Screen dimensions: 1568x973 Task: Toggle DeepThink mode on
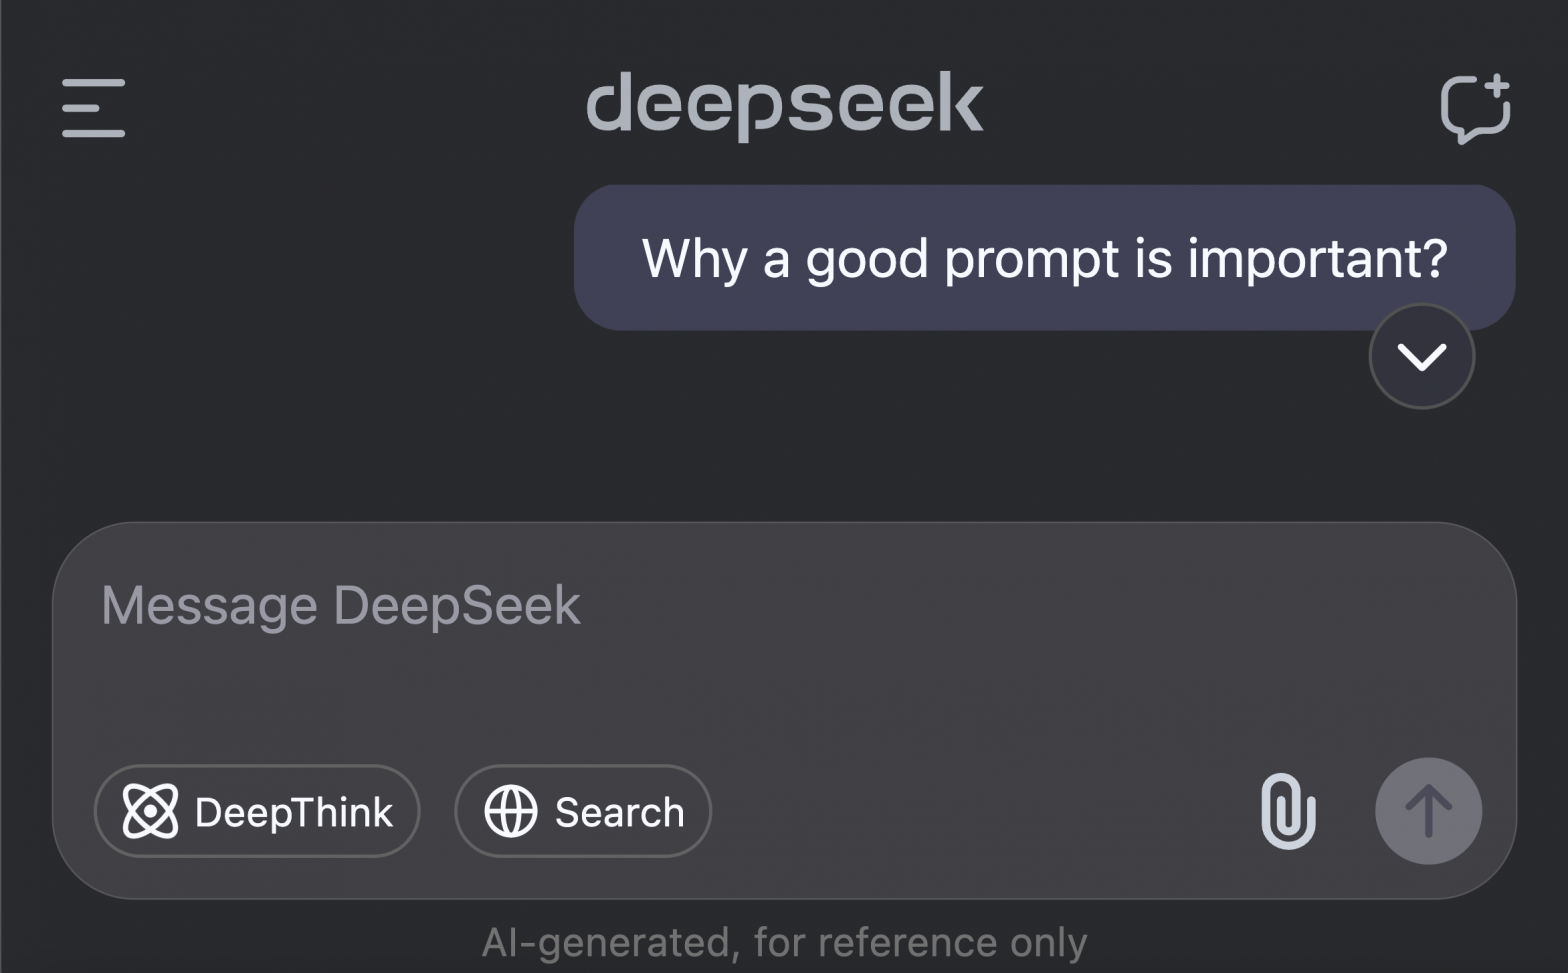pyautogui.click(x=257, y=811)
